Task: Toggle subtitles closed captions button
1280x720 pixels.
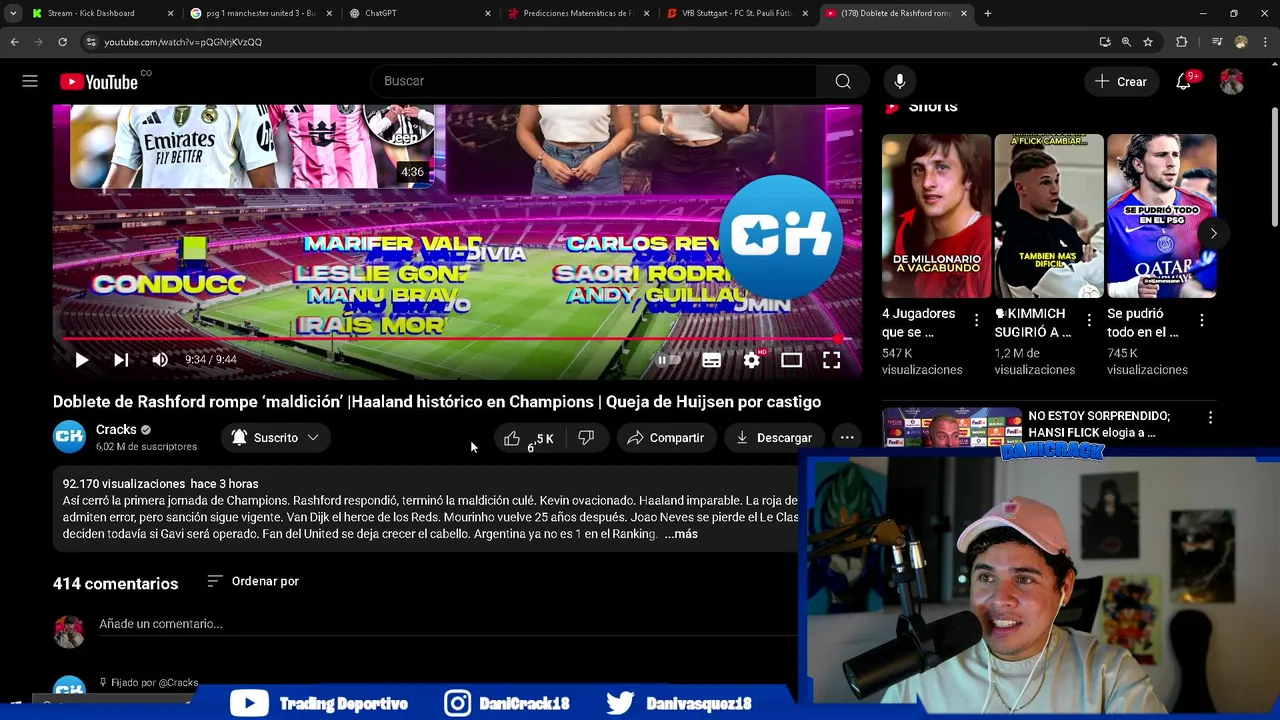Action: click(x=711, y=360)
